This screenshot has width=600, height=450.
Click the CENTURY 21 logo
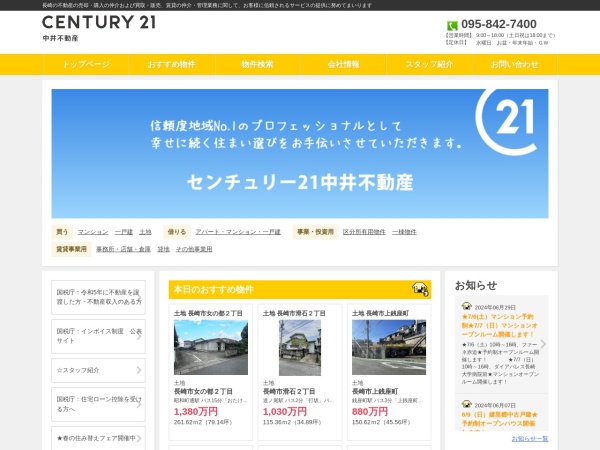click(x=99, y=22)
